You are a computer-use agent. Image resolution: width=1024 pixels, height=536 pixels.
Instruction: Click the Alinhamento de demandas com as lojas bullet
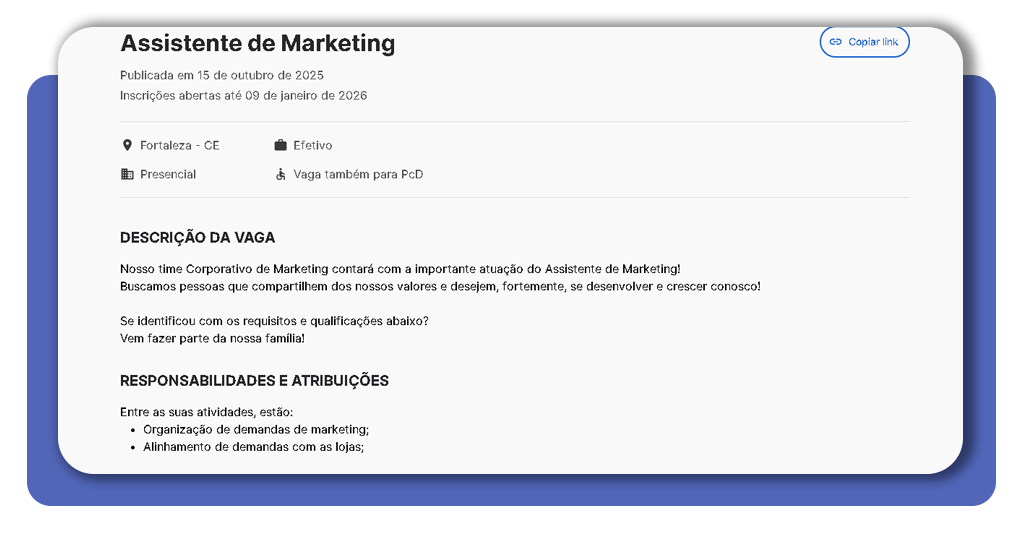tap(253, 447)
